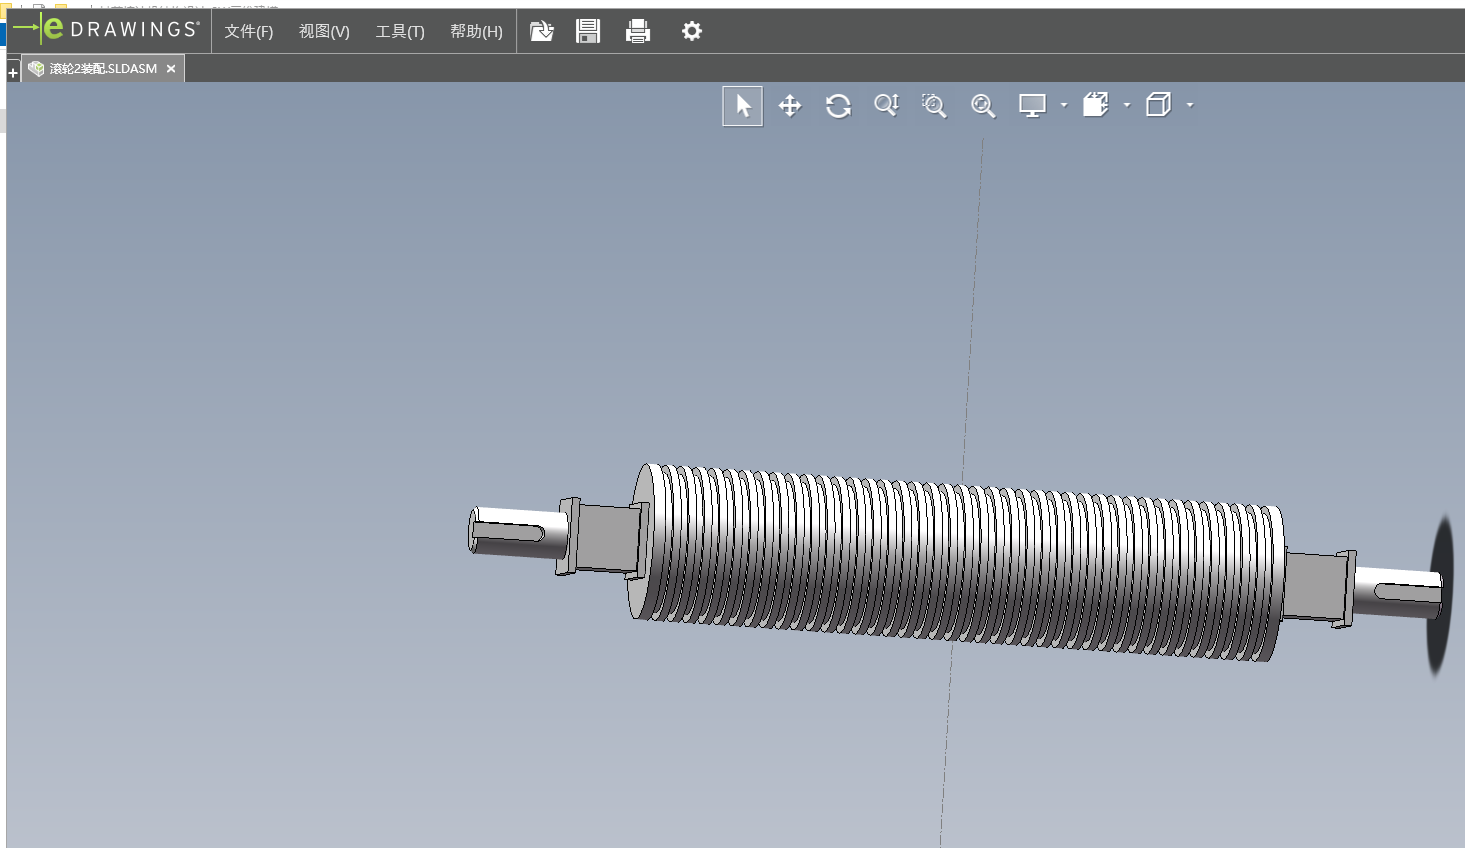Open the Options gear settings
The image size is (1465, 848).
click(x=691, y=32)
